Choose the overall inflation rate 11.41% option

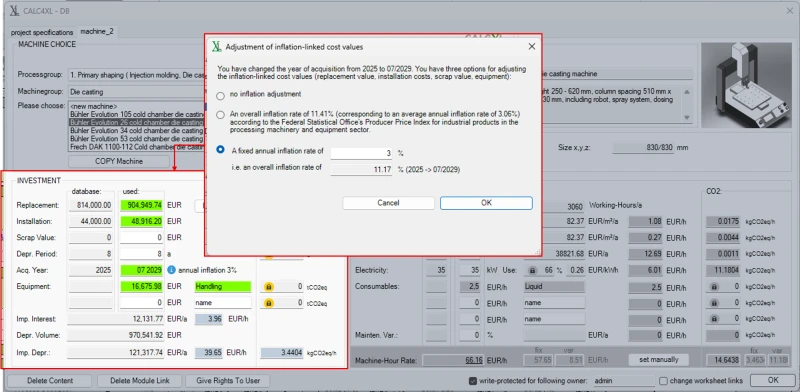220,115
